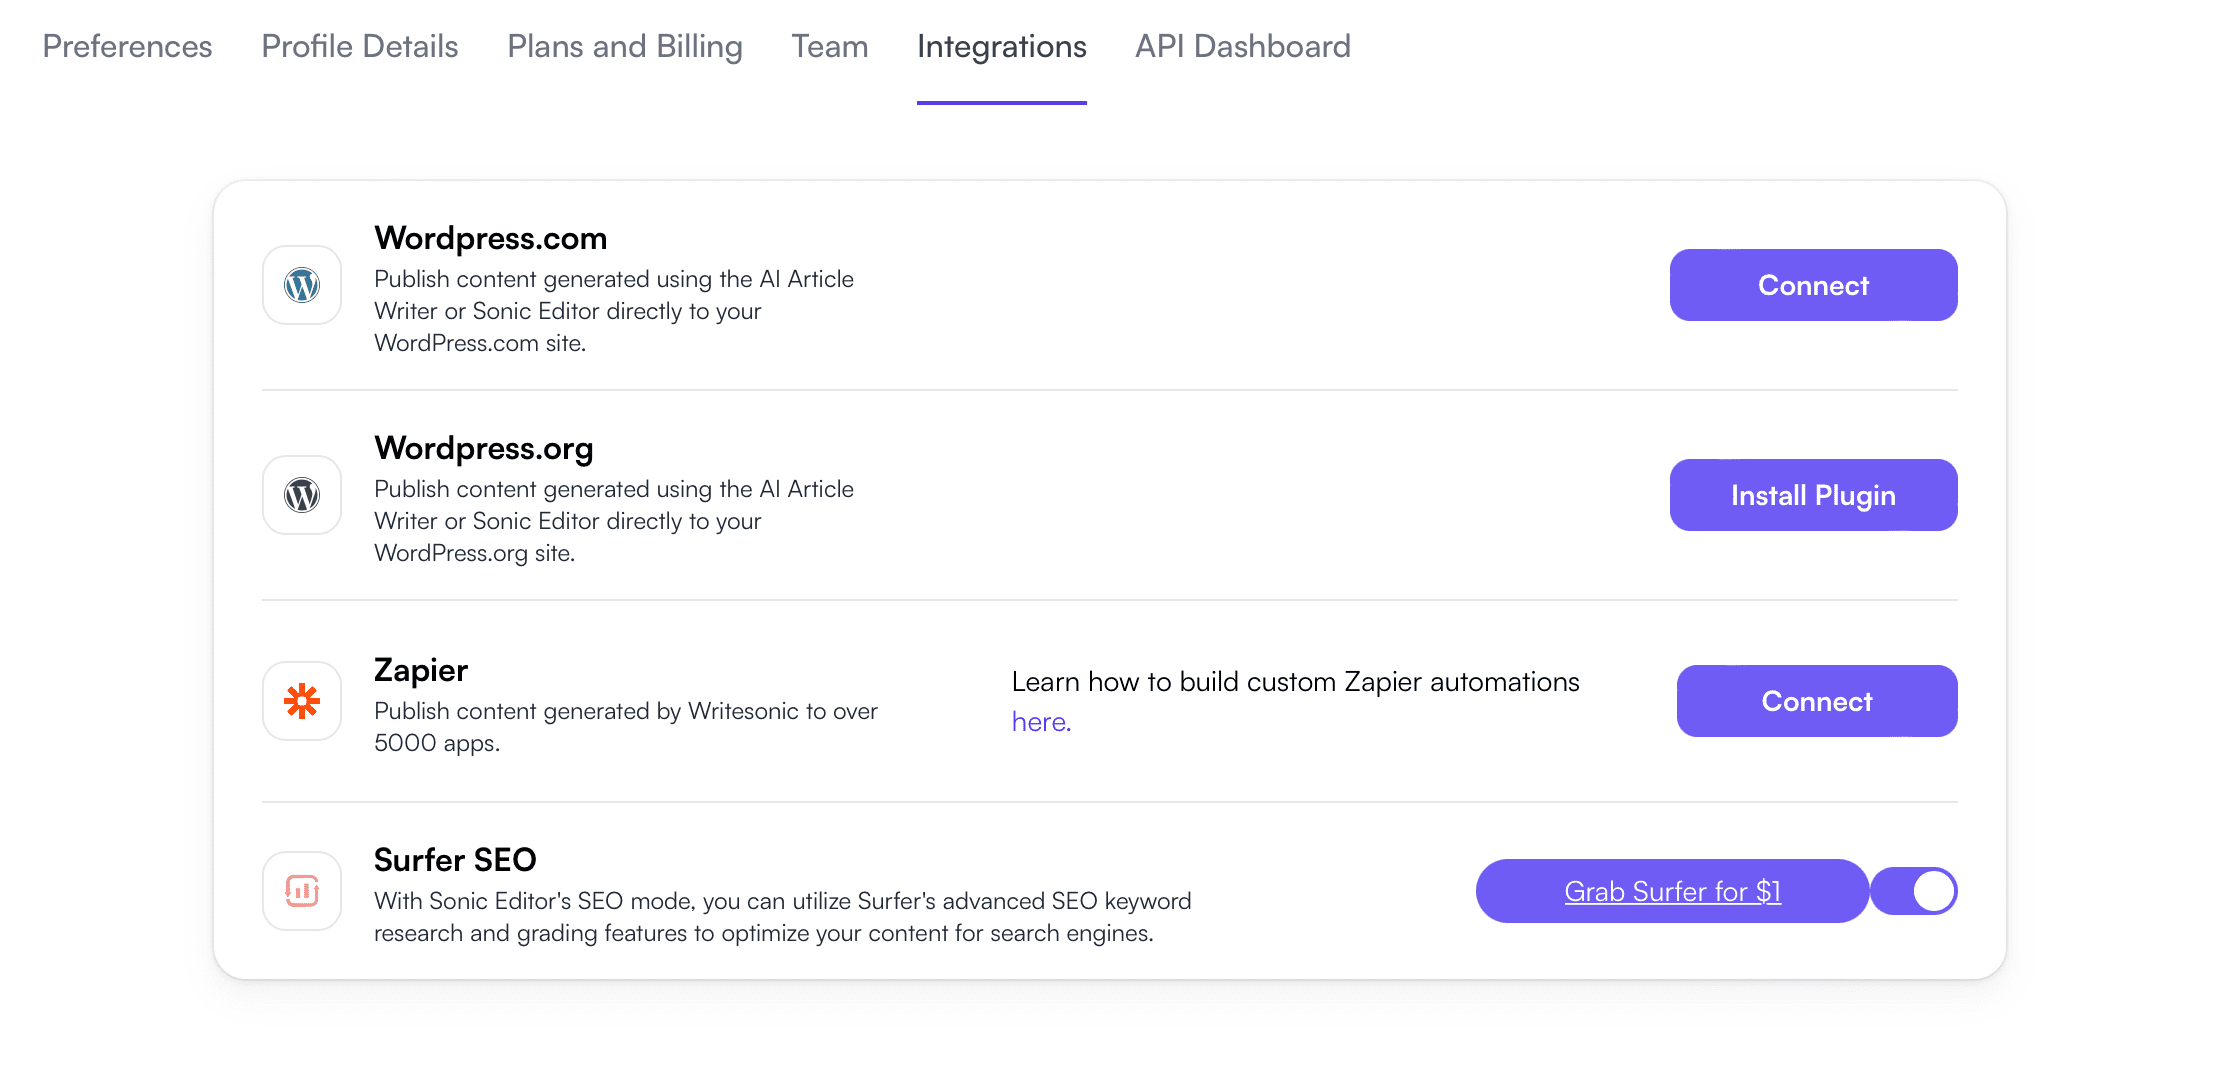Toggle the Surfer SEO integration switch
The height and width of the screenshot is (1066, 2226).
coord(1914,891)
